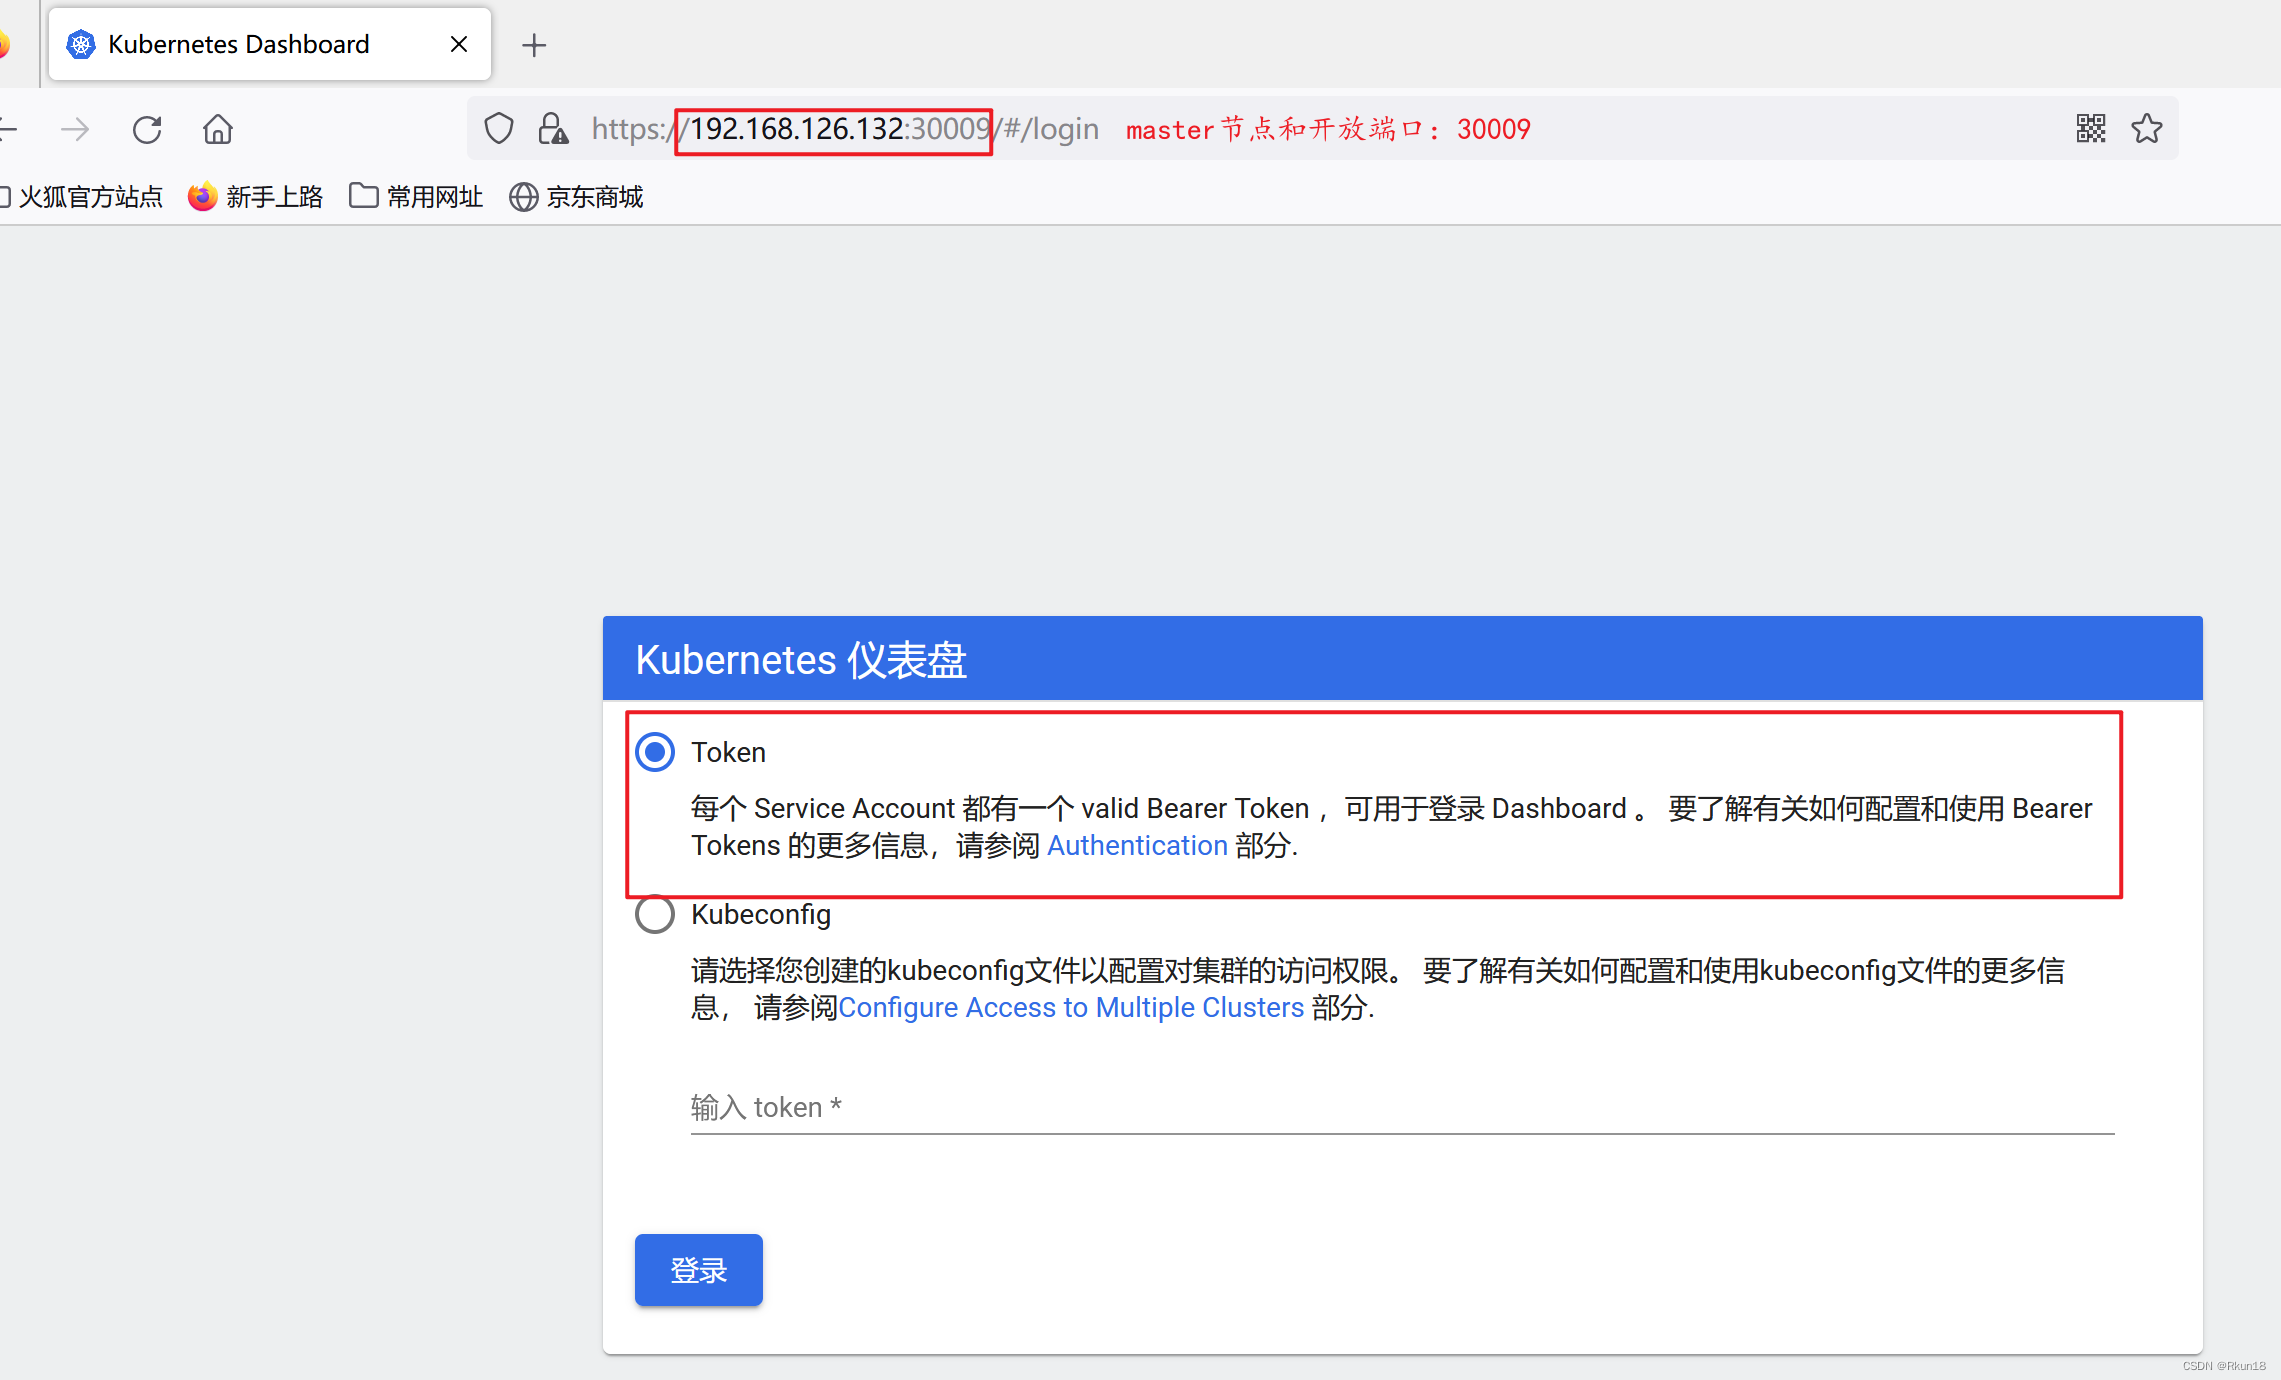This screenshot has width=2281, height=1380.
Task: Click the folder icon beside 常用网址
Action: pyautogui.click(x=363, y=195)
